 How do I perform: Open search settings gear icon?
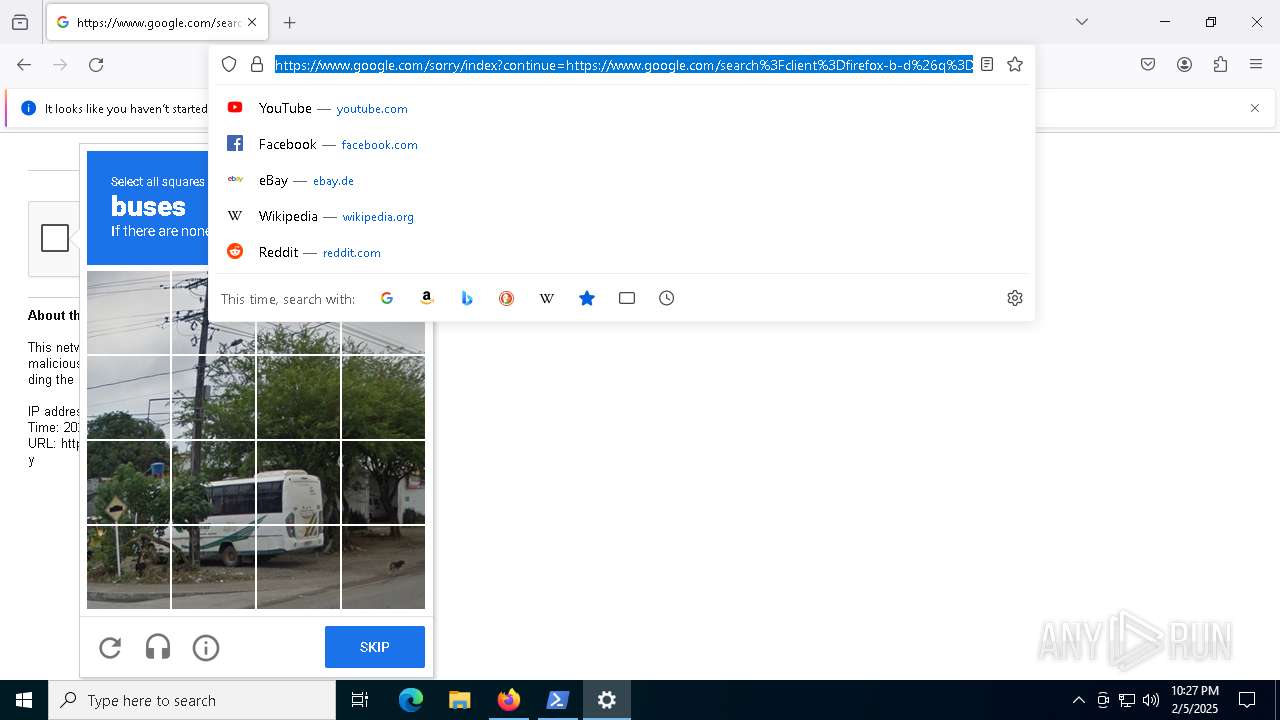click(1015, 298)
